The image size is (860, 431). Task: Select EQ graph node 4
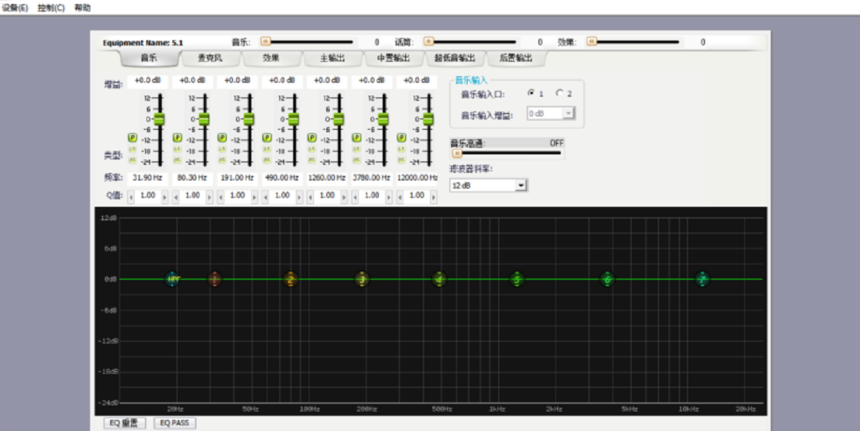(439, 279)
